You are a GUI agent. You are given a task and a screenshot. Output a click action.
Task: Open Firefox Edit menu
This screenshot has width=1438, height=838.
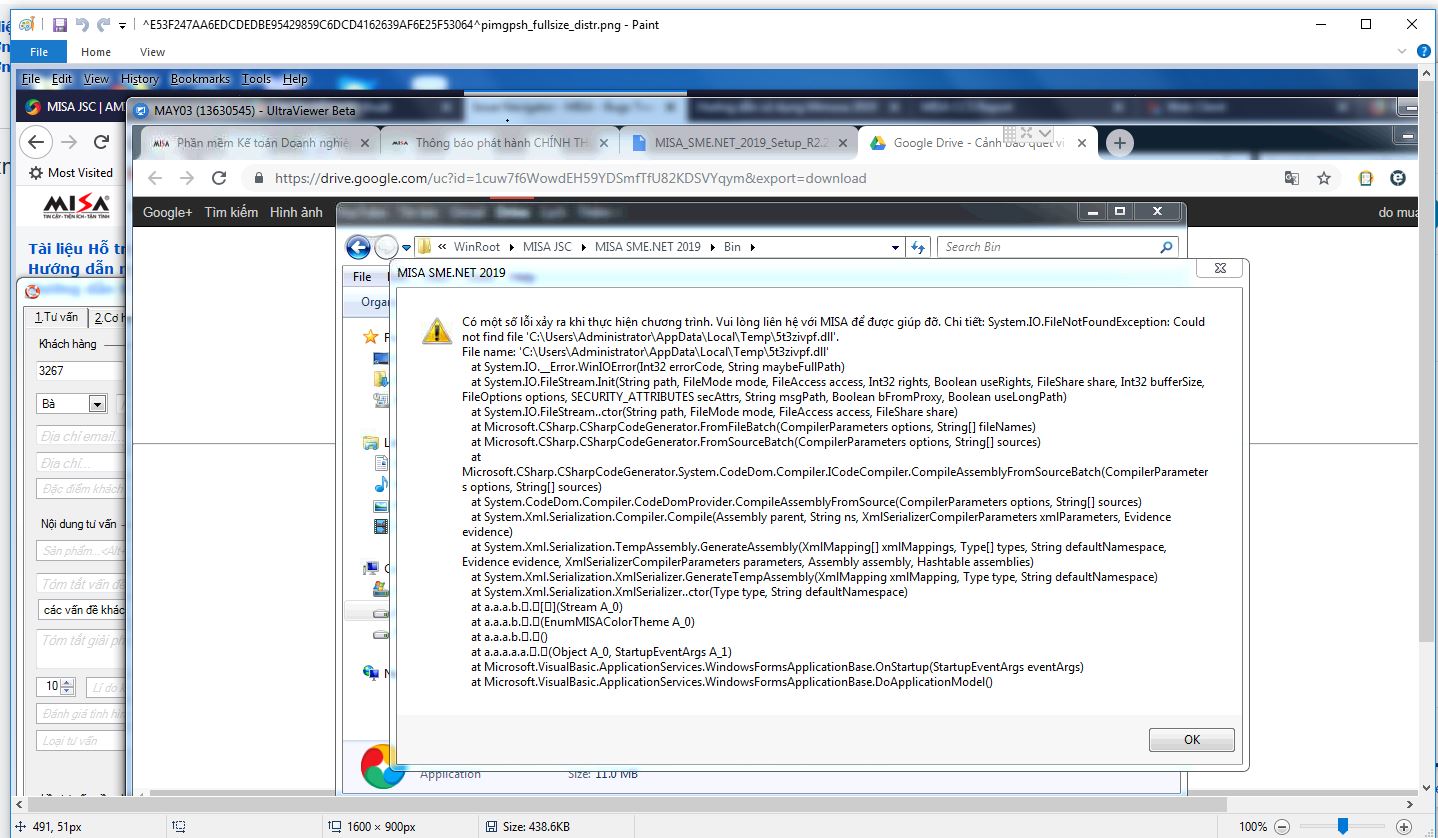(x=62, y=79)
